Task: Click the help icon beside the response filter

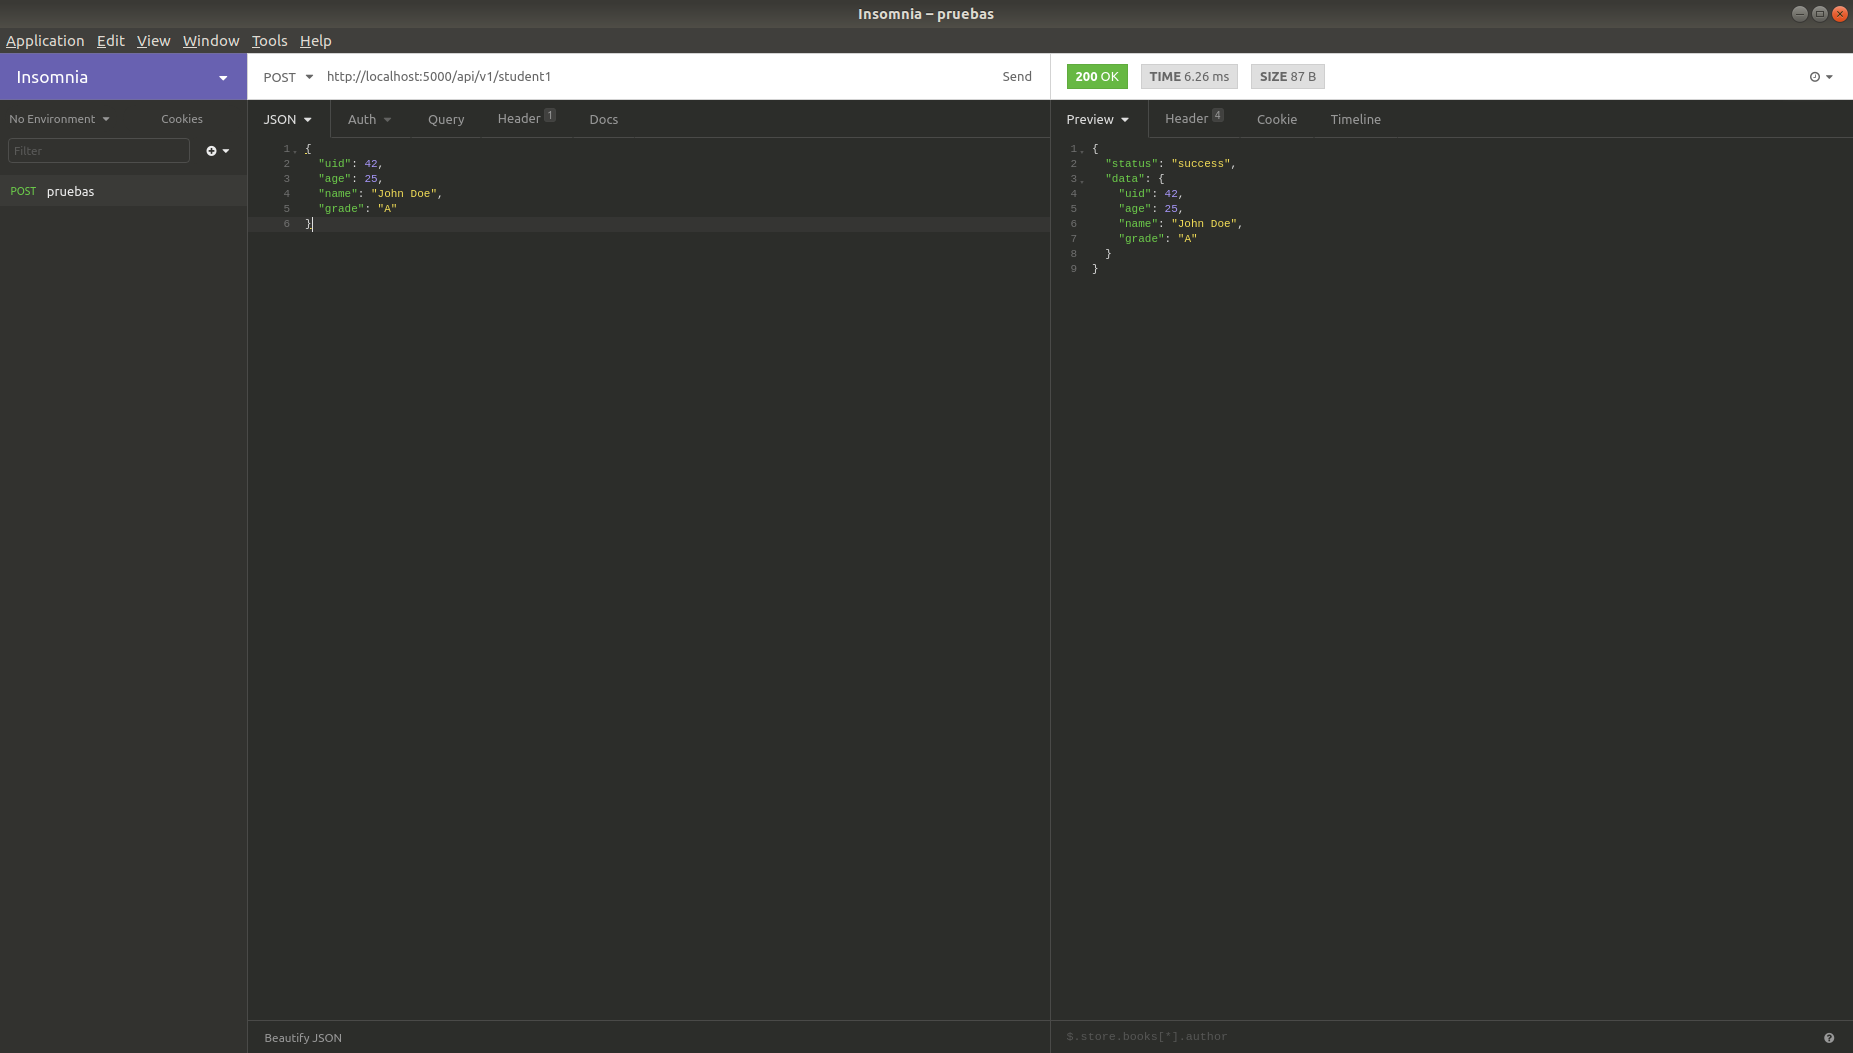Action: (1828, 1038)
